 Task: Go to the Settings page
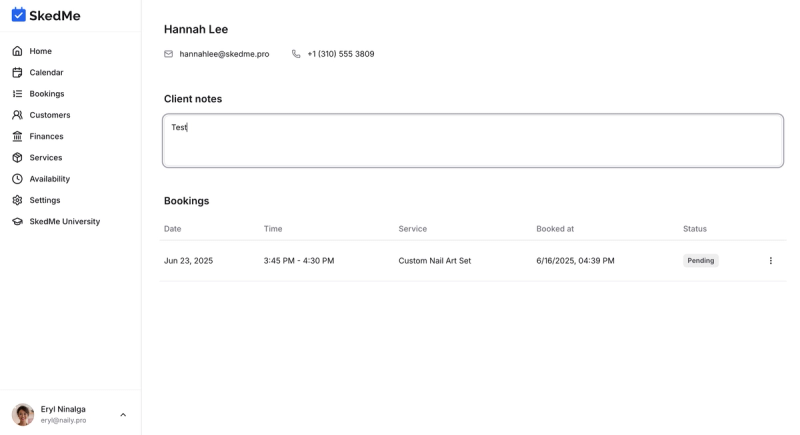(45, 200)
